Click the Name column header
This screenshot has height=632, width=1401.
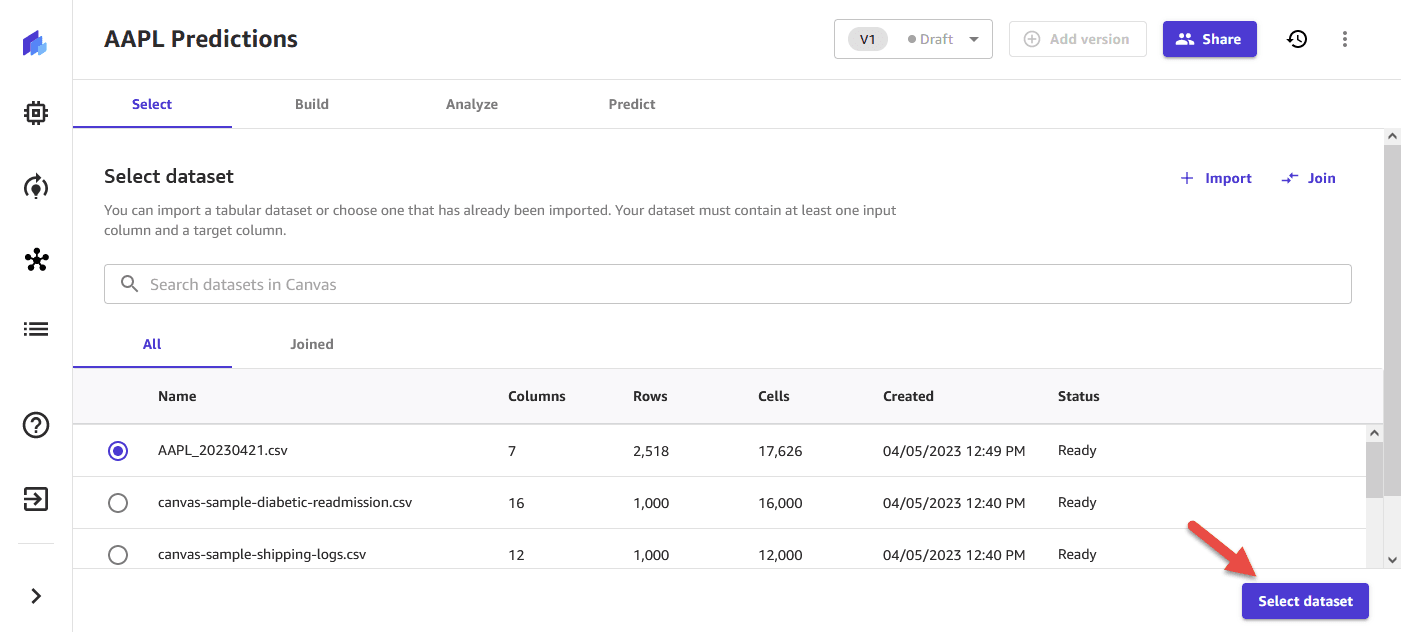[177, 396]
